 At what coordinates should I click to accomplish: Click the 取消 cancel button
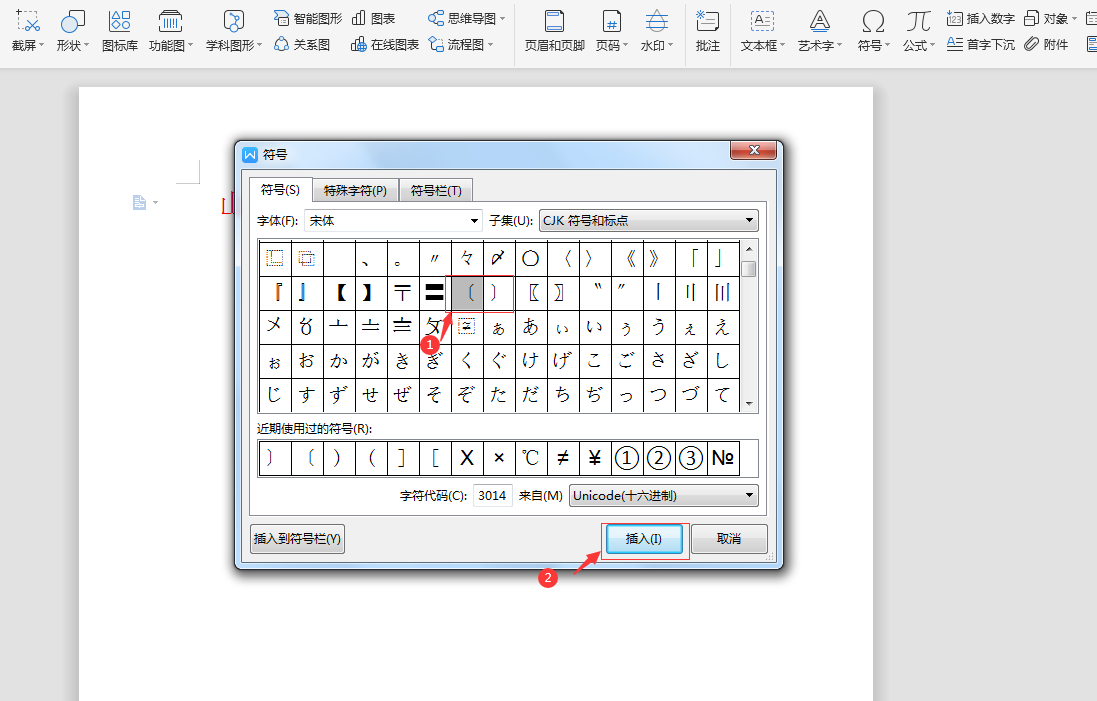coord(729,539)
